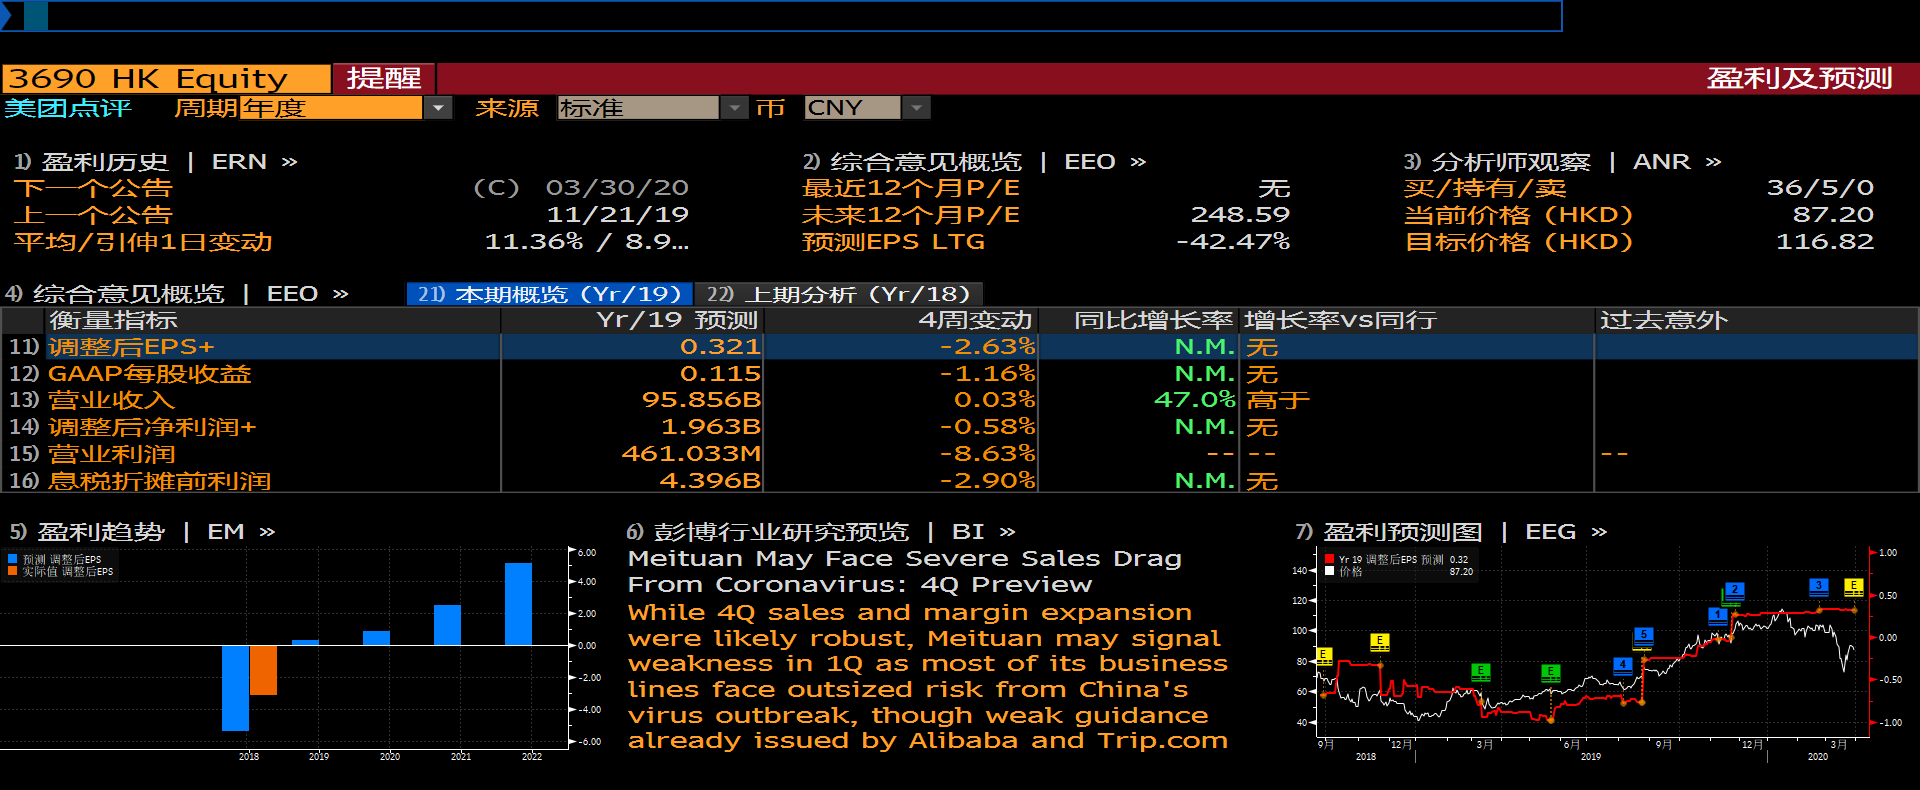Open the 周期 年度 period dropdown arrow
Image resolution: width=1920 pixels, height=790 pixels.
(438, 108)
